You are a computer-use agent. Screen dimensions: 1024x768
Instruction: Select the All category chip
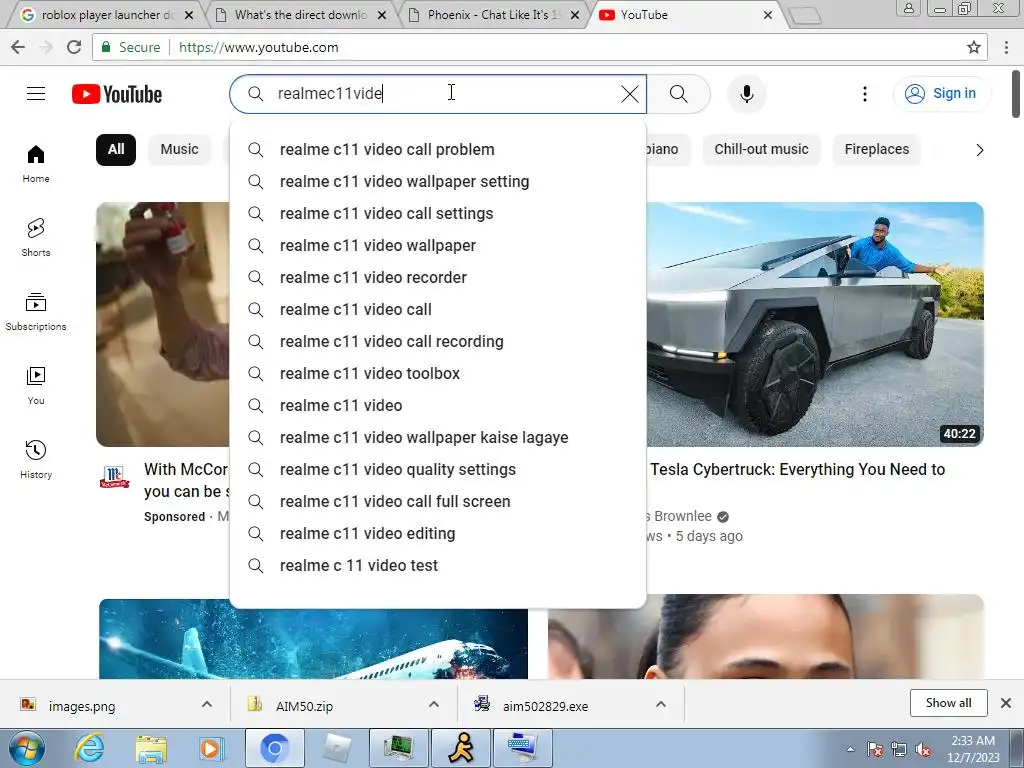[x=116, y=150]
